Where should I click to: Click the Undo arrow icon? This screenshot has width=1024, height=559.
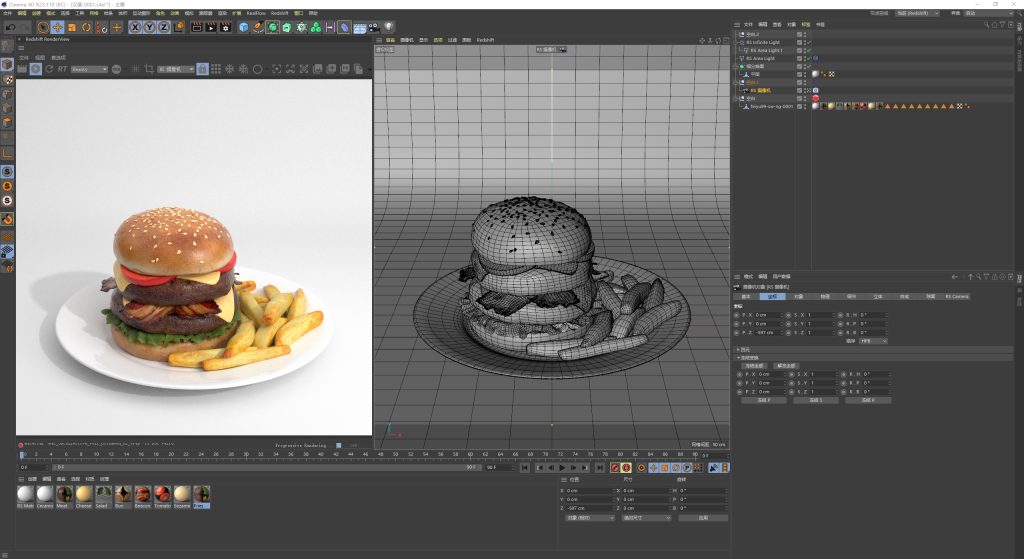click(x=10, y=27)
